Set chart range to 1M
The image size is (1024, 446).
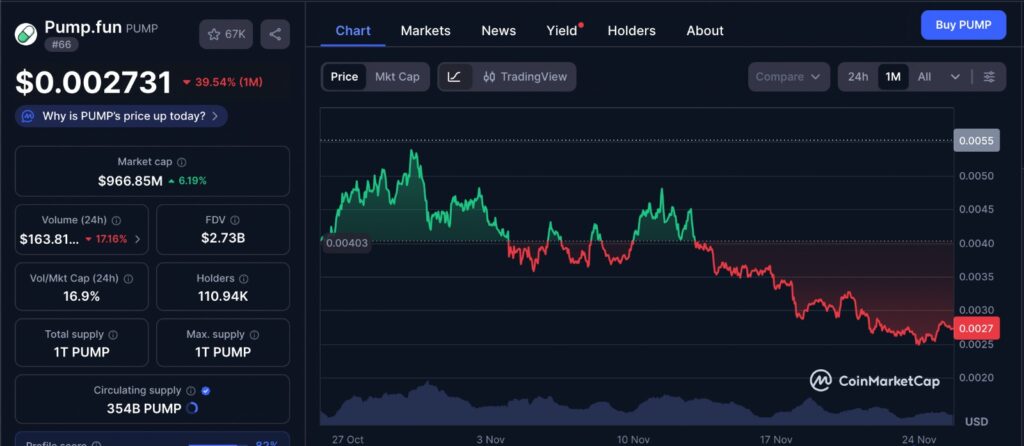click(893, 76)
